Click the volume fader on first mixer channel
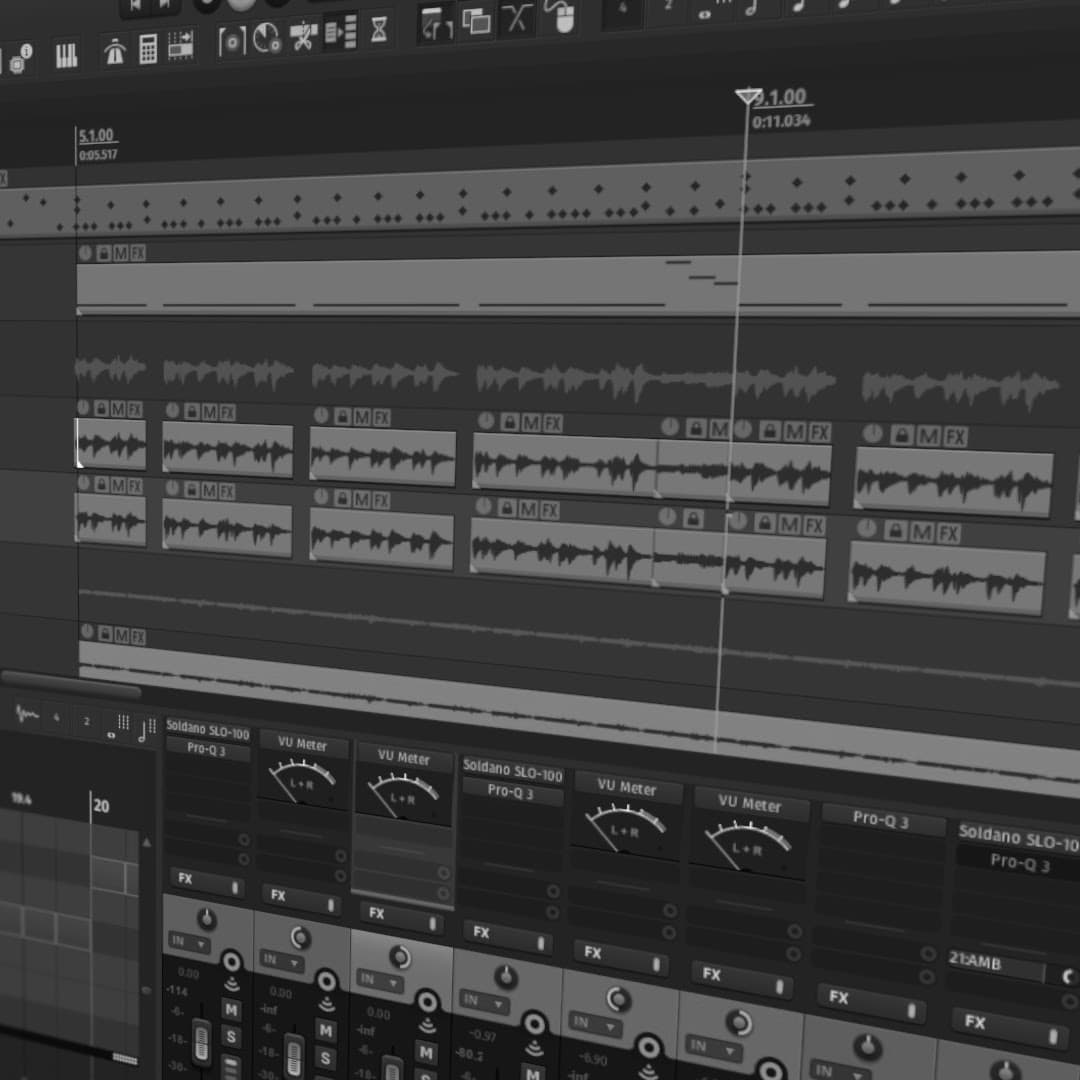 click(201, 1040)
